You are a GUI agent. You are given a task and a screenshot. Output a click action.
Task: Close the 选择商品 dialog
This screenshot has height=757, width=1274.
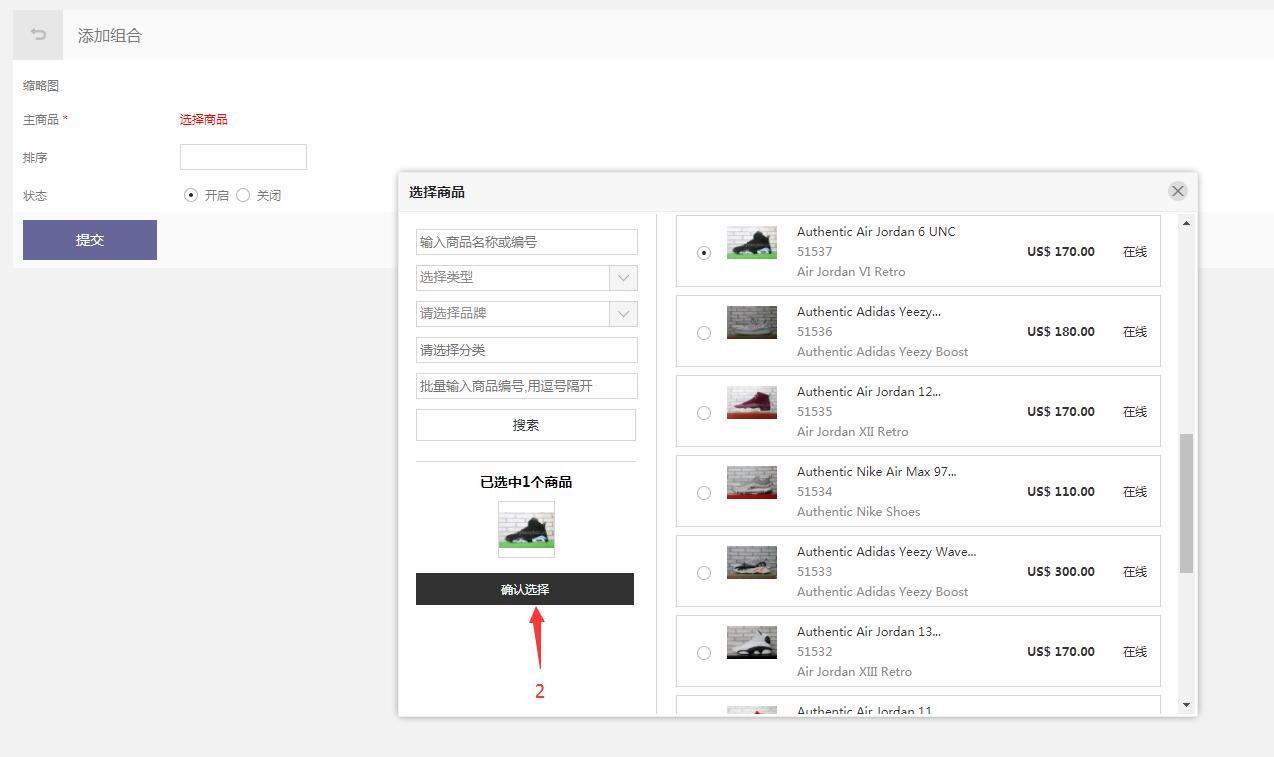[1178, 191]
